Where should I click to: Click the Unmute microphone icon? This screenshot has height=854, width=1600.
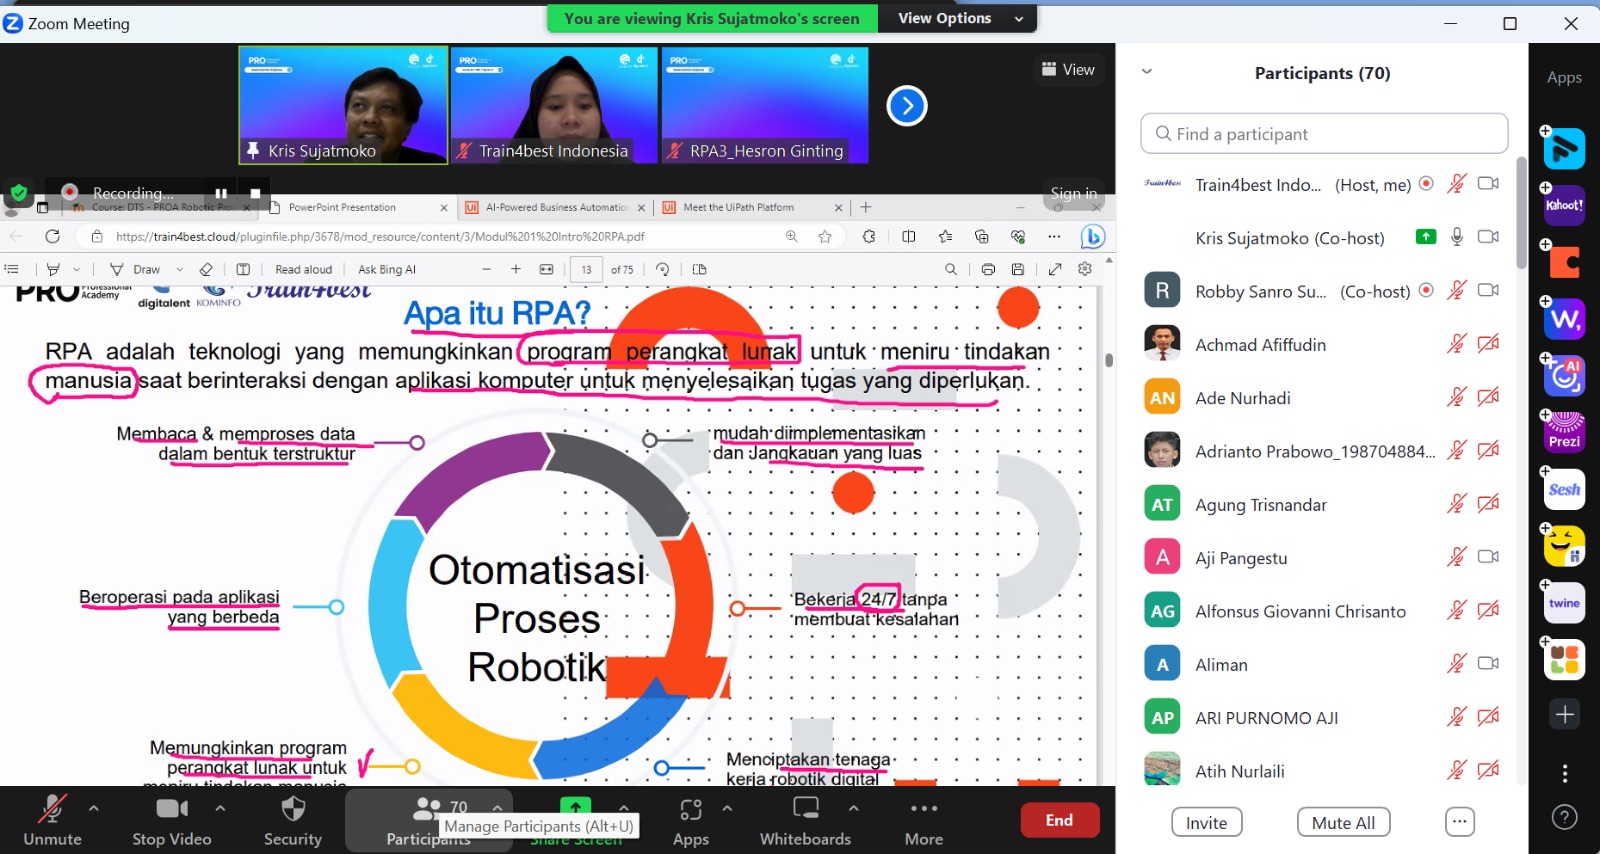52,809
